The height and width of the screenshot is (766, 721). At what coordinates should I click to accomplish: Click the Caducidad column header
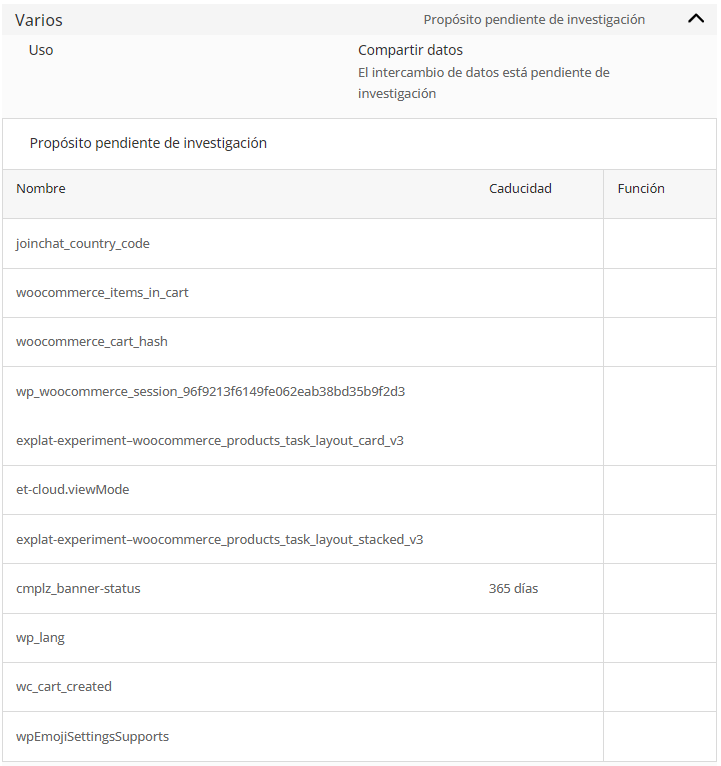(520, 189)
